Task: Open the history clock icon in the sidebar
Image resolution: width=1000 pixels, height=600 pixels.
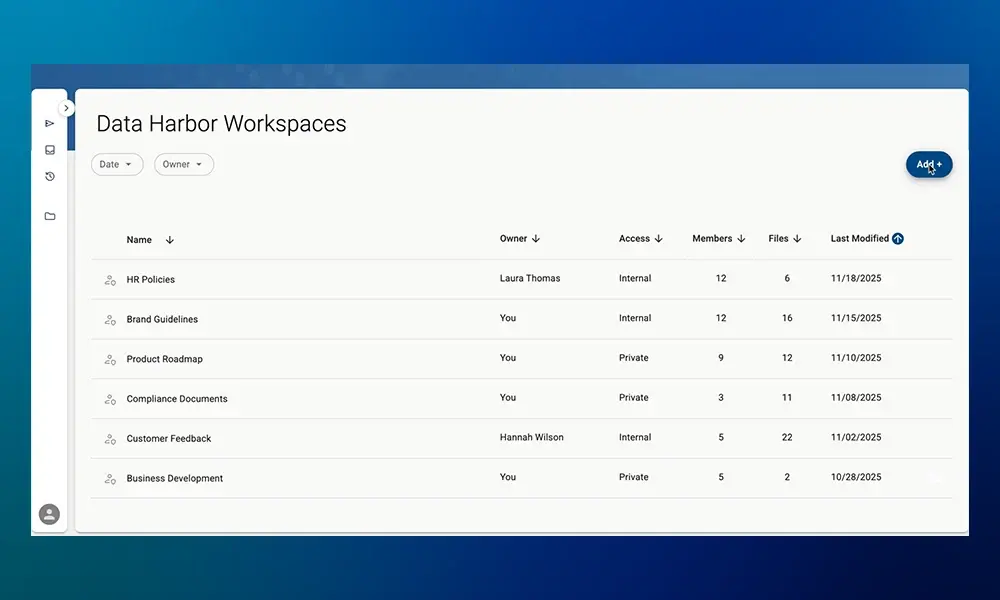Action: [50, 177]
